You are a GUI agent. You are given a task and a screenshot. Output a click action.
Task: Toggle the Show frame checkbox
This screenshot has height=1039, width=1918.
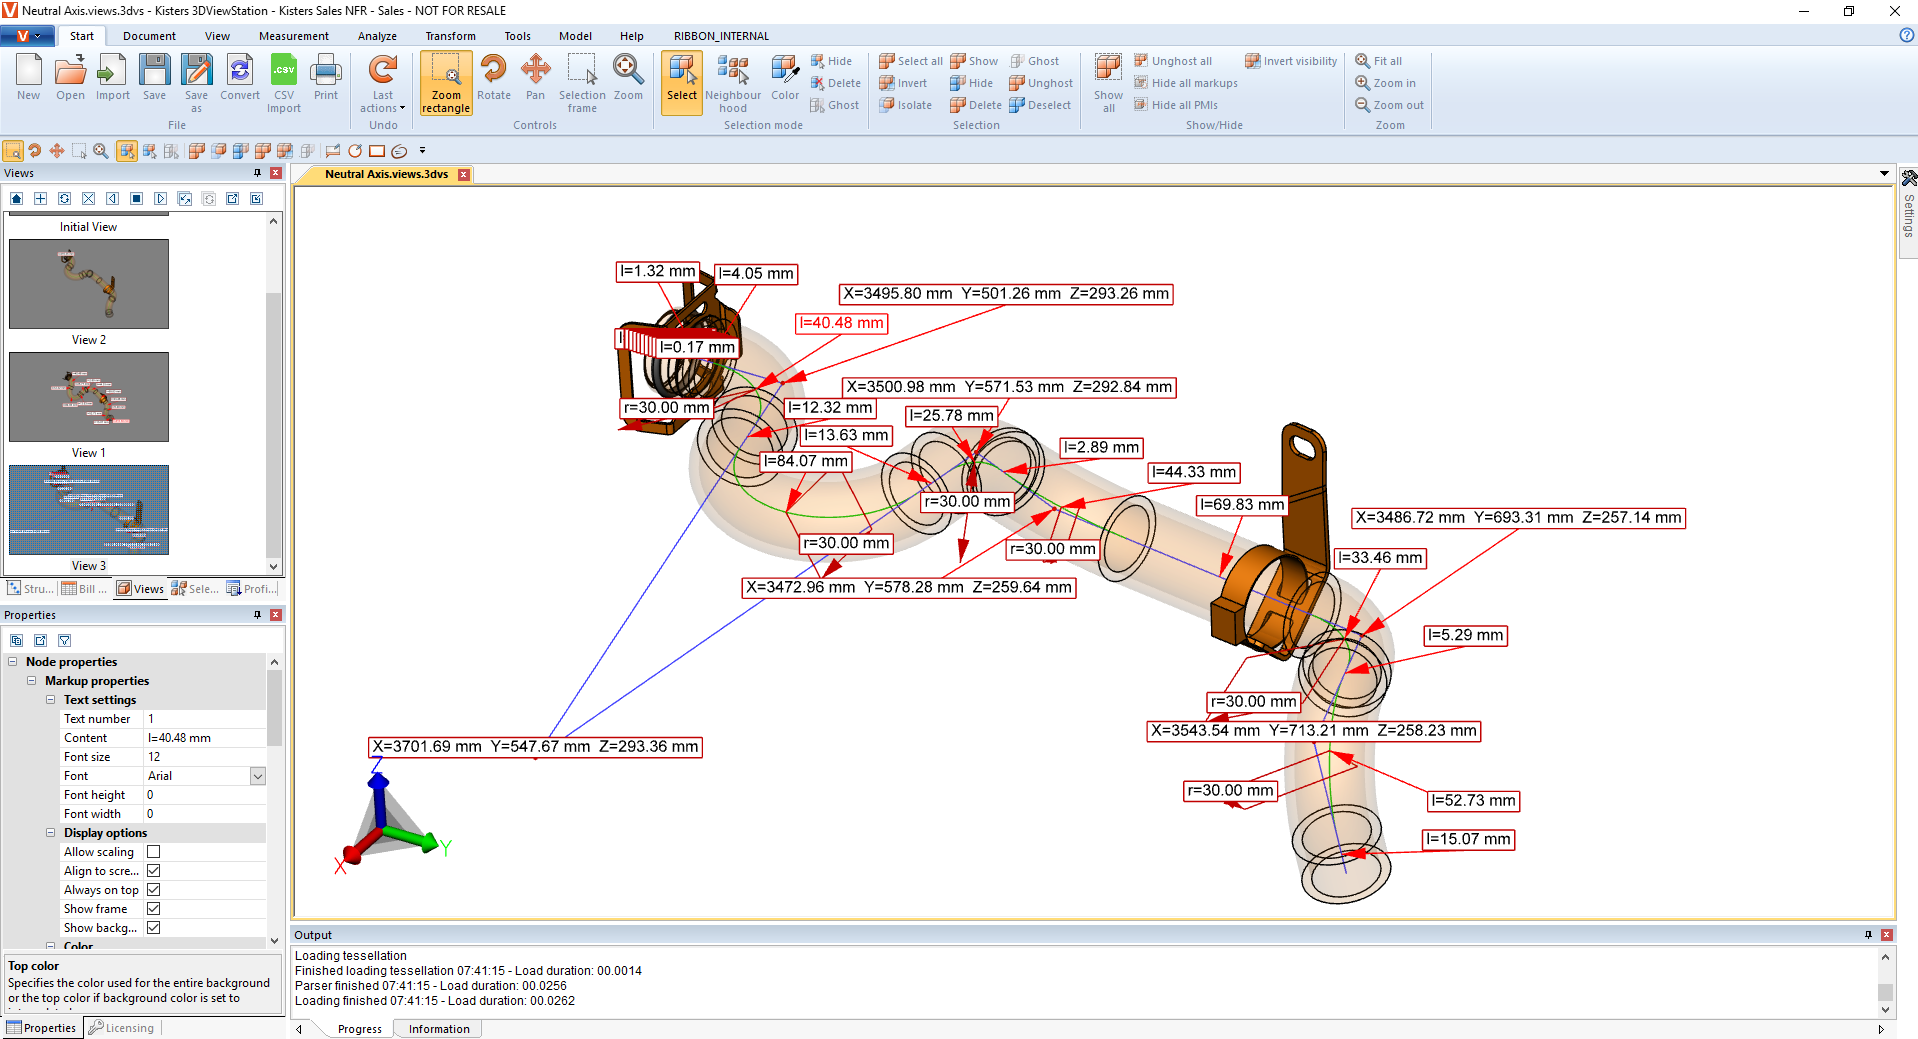[x=154, y=909]
